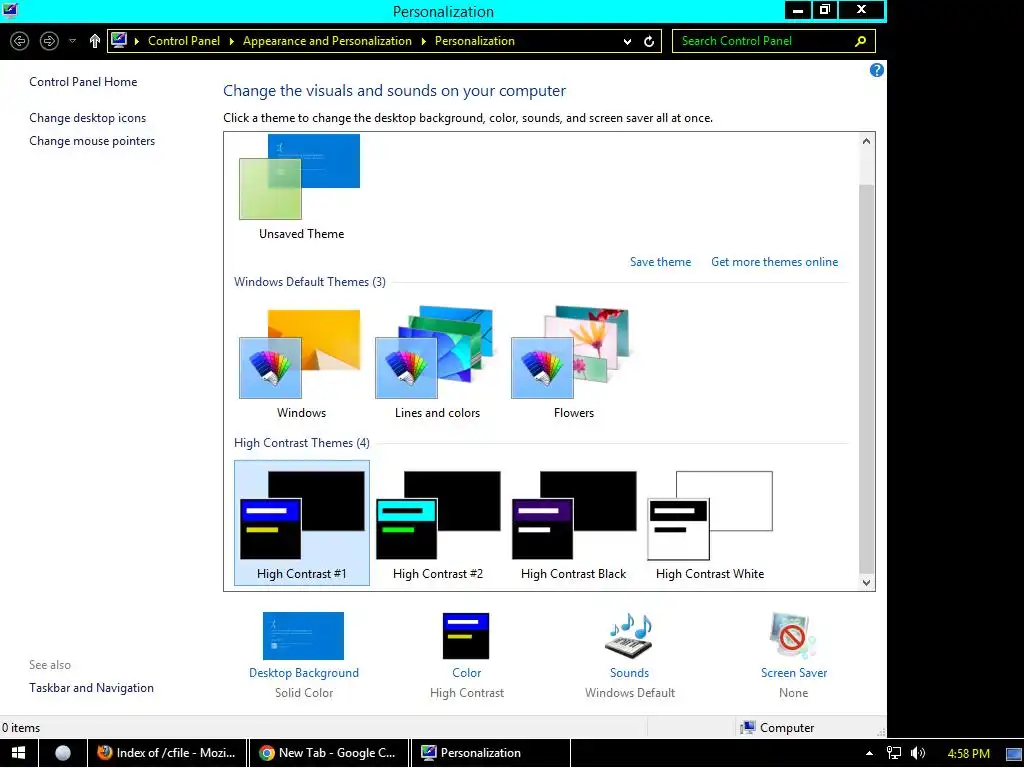This screenshot has width=1024, height=768.
Task: Go back using the back arrow
Action: click(x=20, y=41)
